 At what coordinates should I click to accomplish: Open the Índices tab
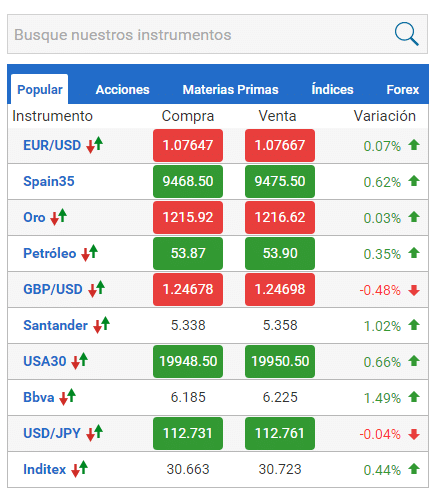[332, 90]
